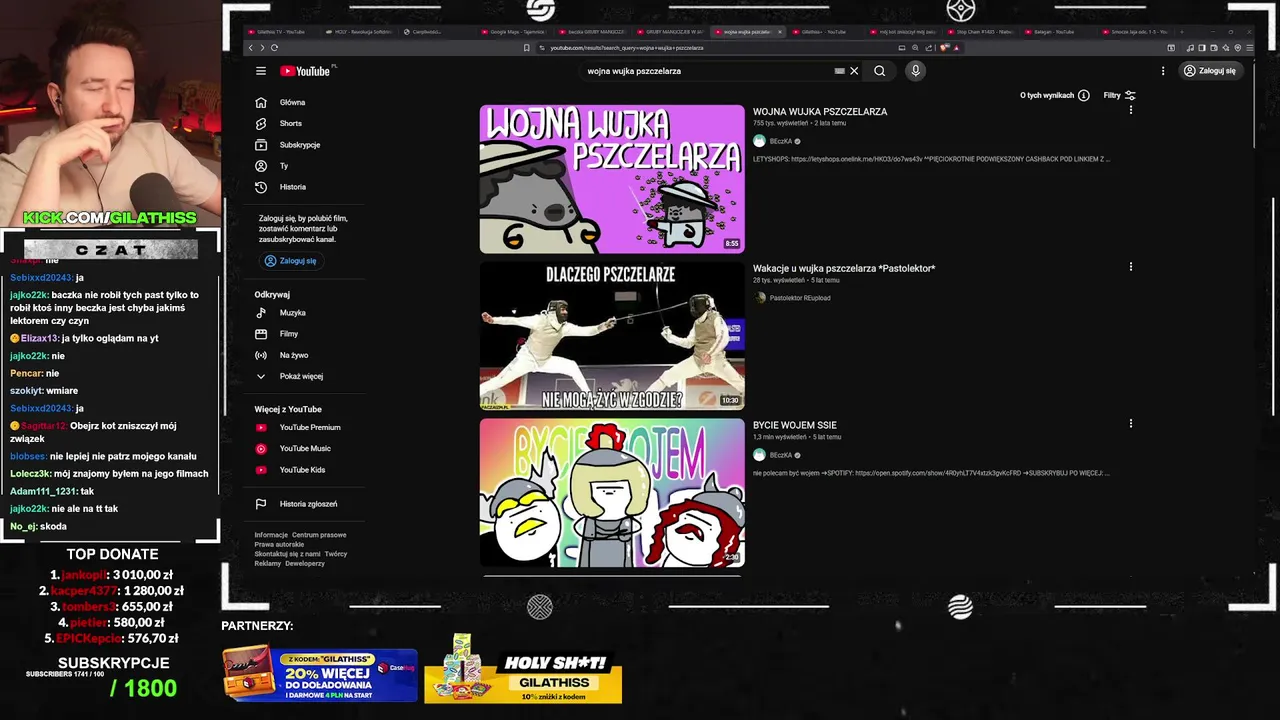Image resolution: width=1280 pixels, height=720 pixels.
Task: Close the active wojna wujka pszczelarza tab
Action: [x=780, y=32]
